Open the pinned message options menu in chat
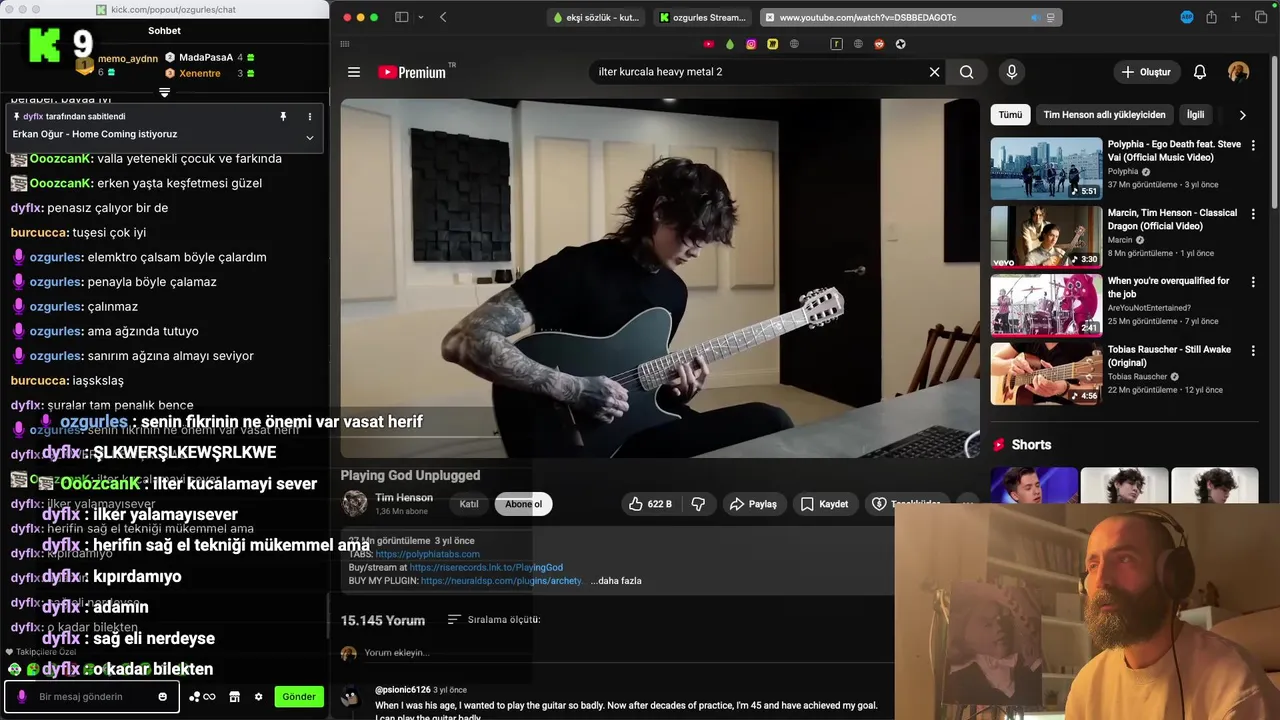Screen dimensions: 1280x720 coord(309,117)
